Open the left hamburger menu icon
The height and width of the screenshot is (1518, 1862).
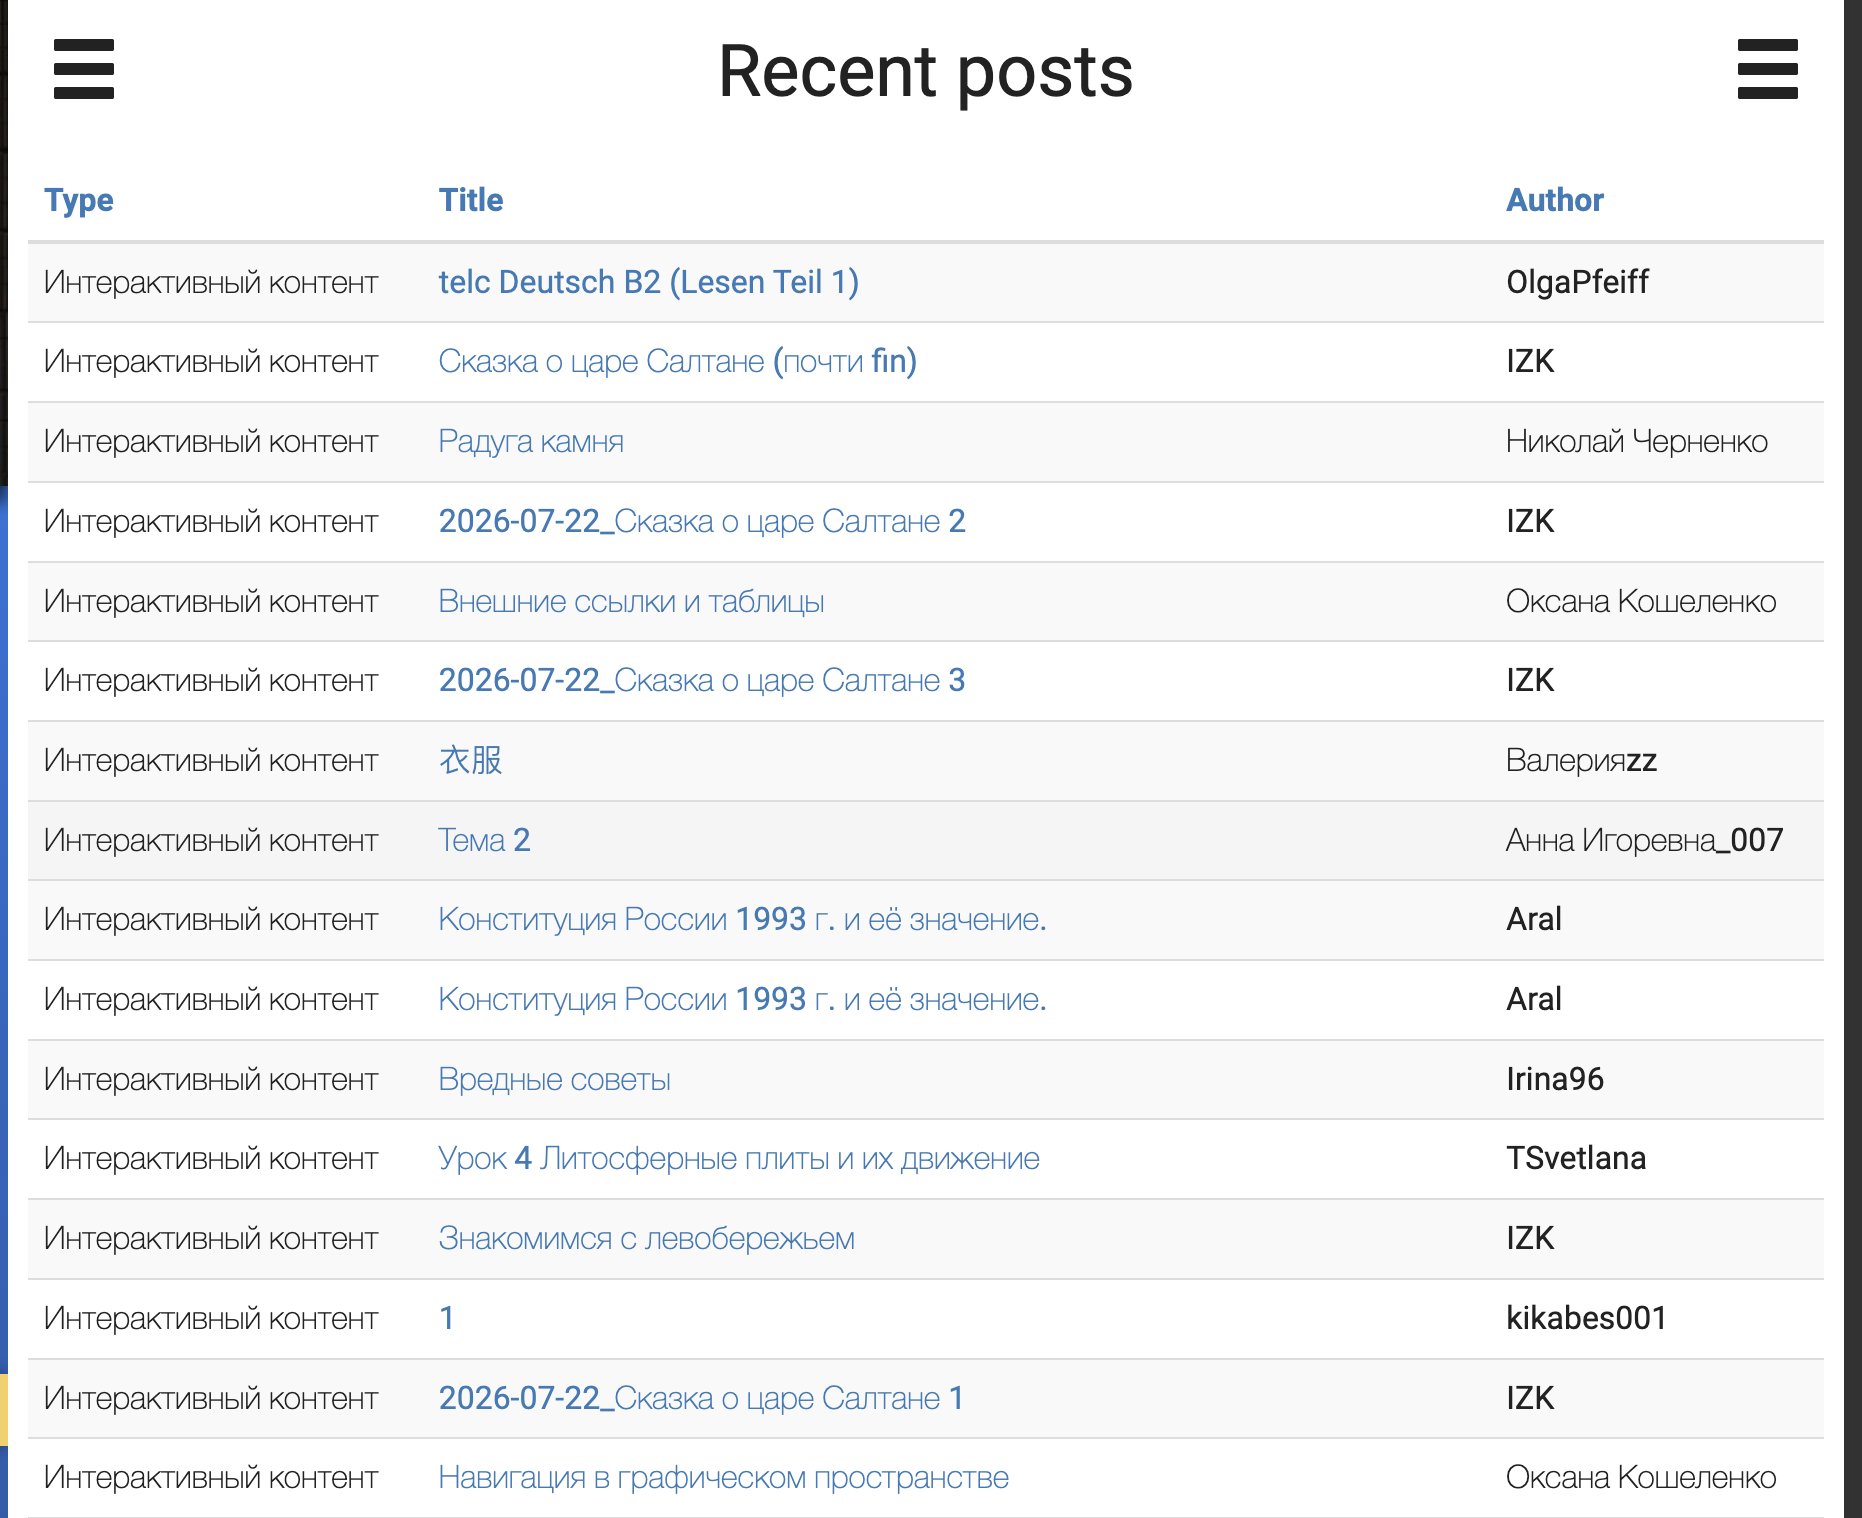click(x=84, y=69)
